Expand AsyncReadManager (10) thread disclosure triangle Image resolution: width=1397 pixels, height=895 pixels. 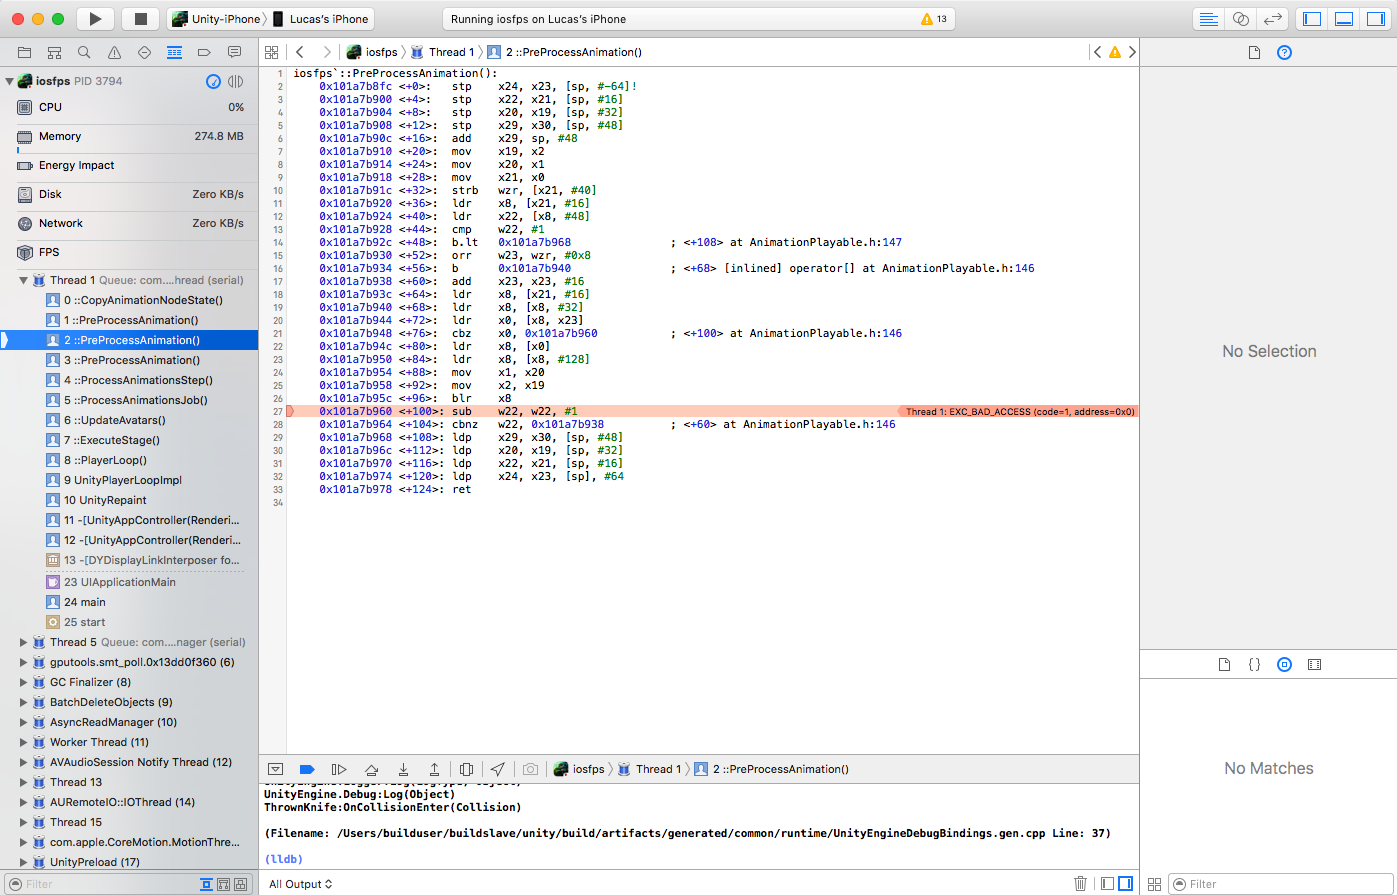[x=23, y=722]
